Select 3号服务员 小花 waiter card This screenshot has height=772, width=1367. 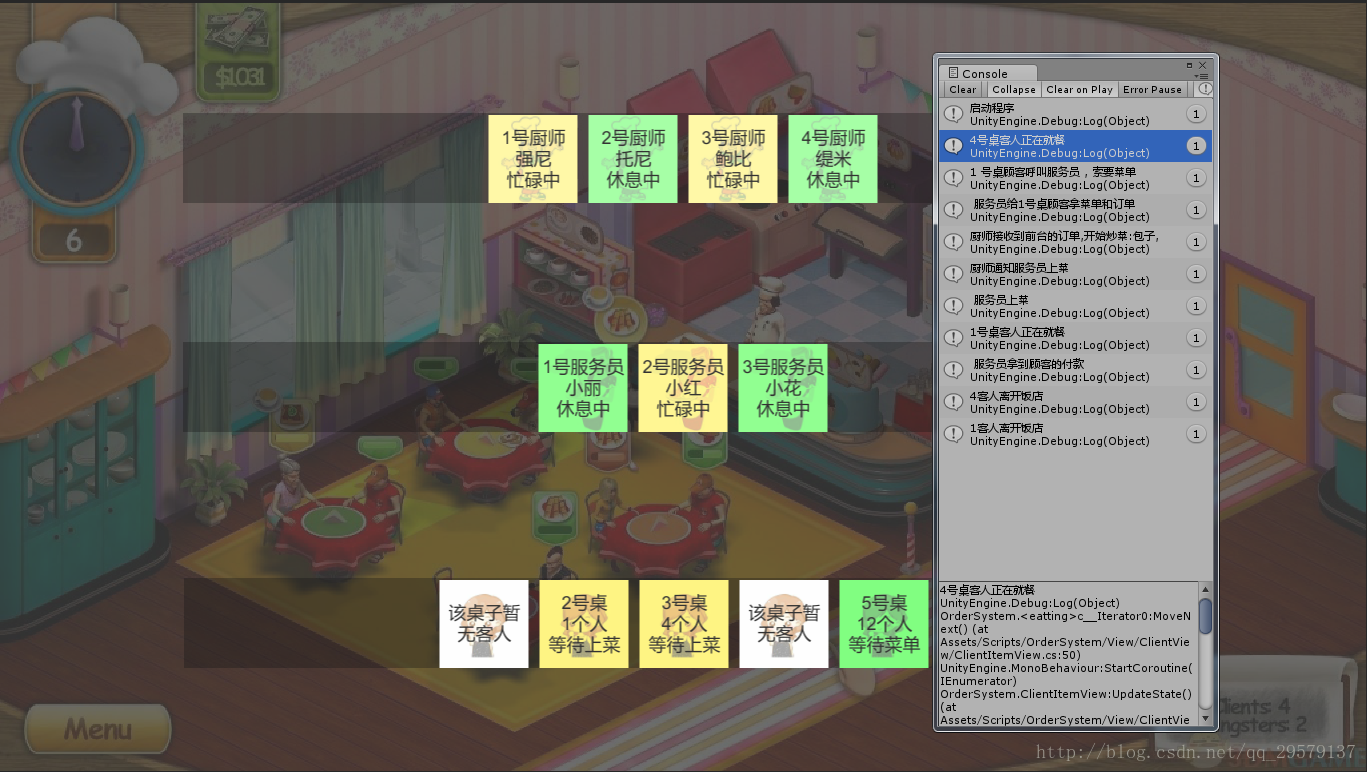(783, 388)
